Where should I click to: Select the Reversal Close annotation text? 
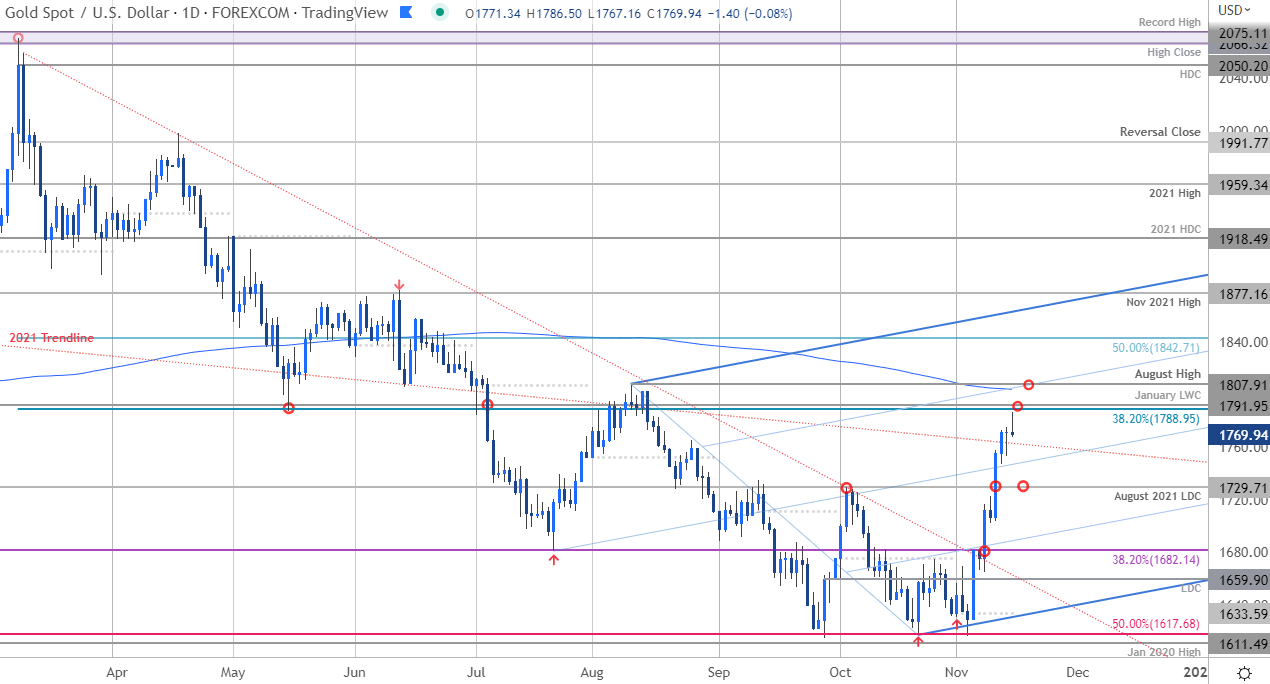(1160, 132)
